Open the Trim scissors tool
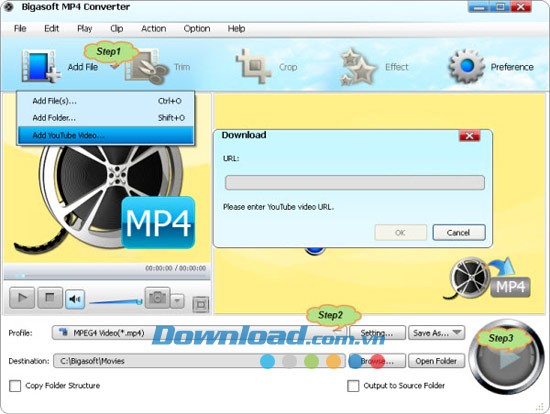 click(147, 67)
